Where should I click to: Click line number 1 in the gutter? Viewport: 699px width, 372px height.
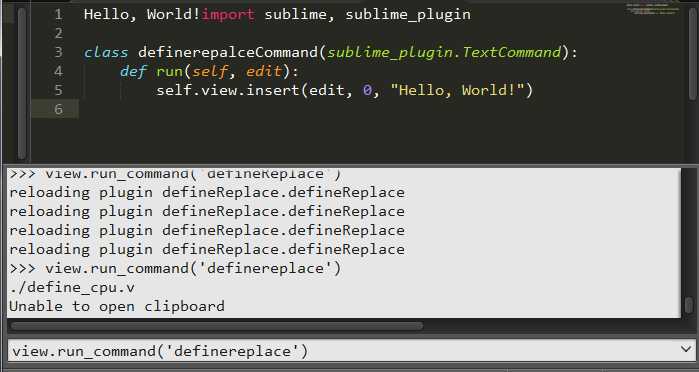click(x=59, y=14)
